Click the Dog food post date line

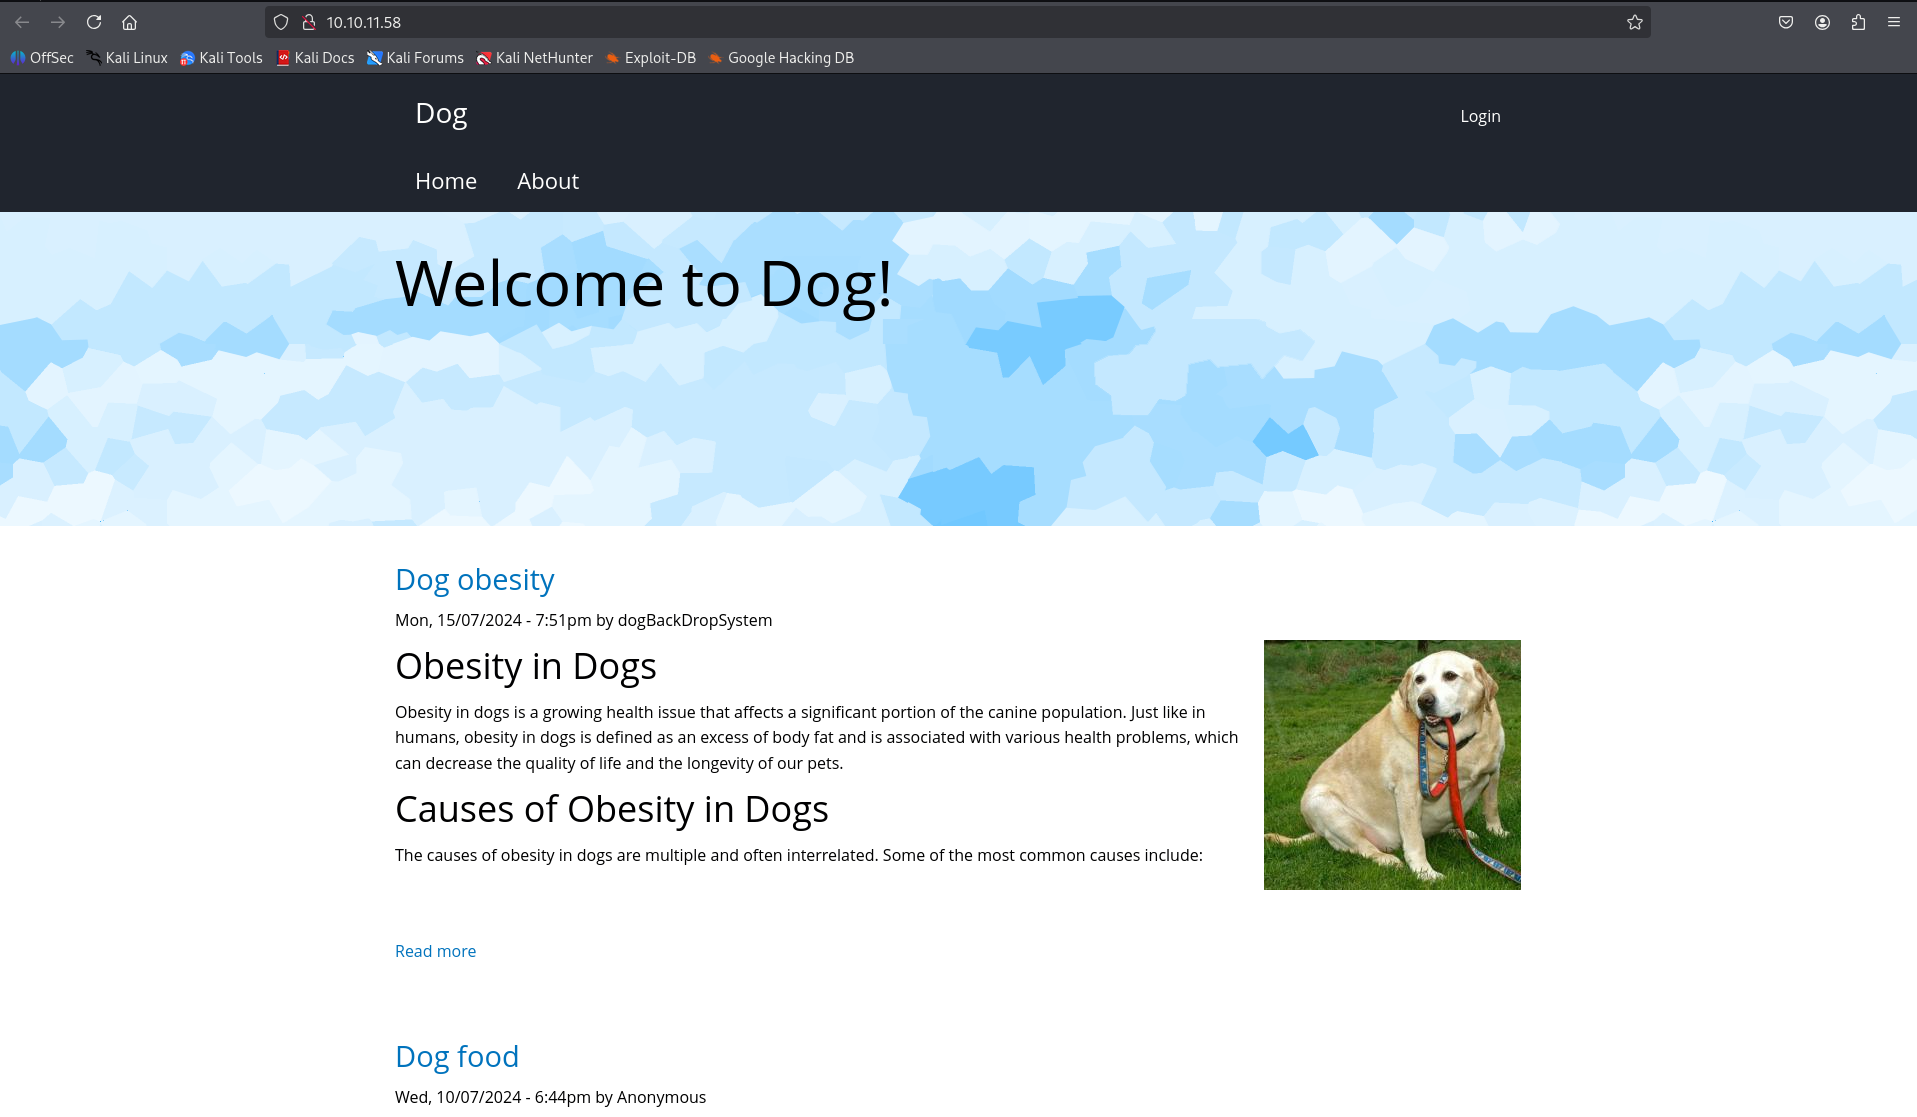tap(550, 1097)
